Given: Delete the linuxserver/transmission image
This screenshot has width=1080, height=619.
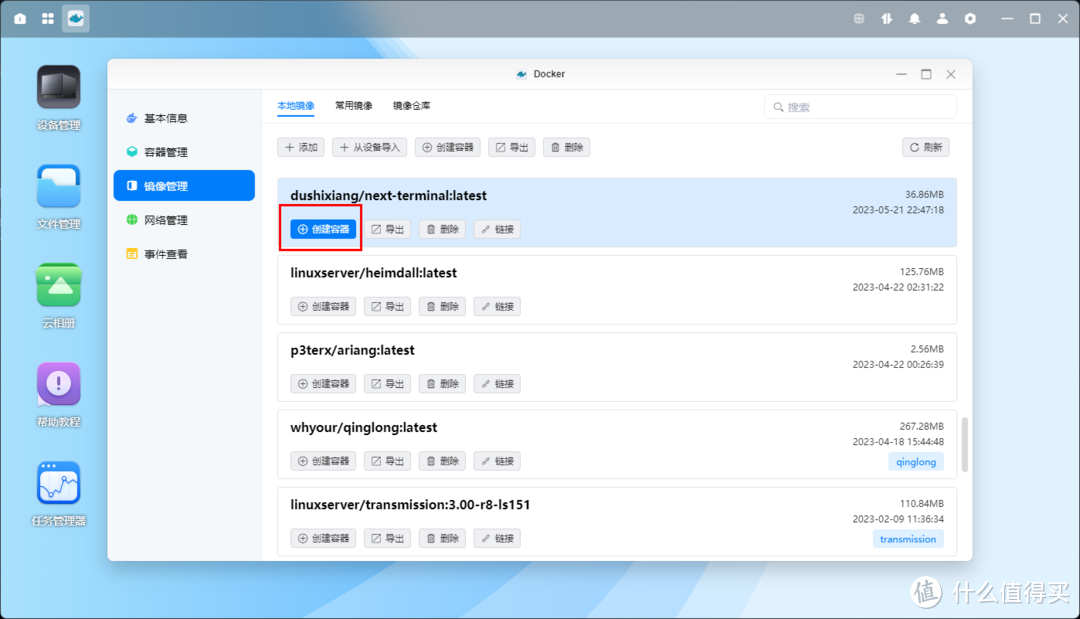Looking at the screenshot, I should click(442, 538).
